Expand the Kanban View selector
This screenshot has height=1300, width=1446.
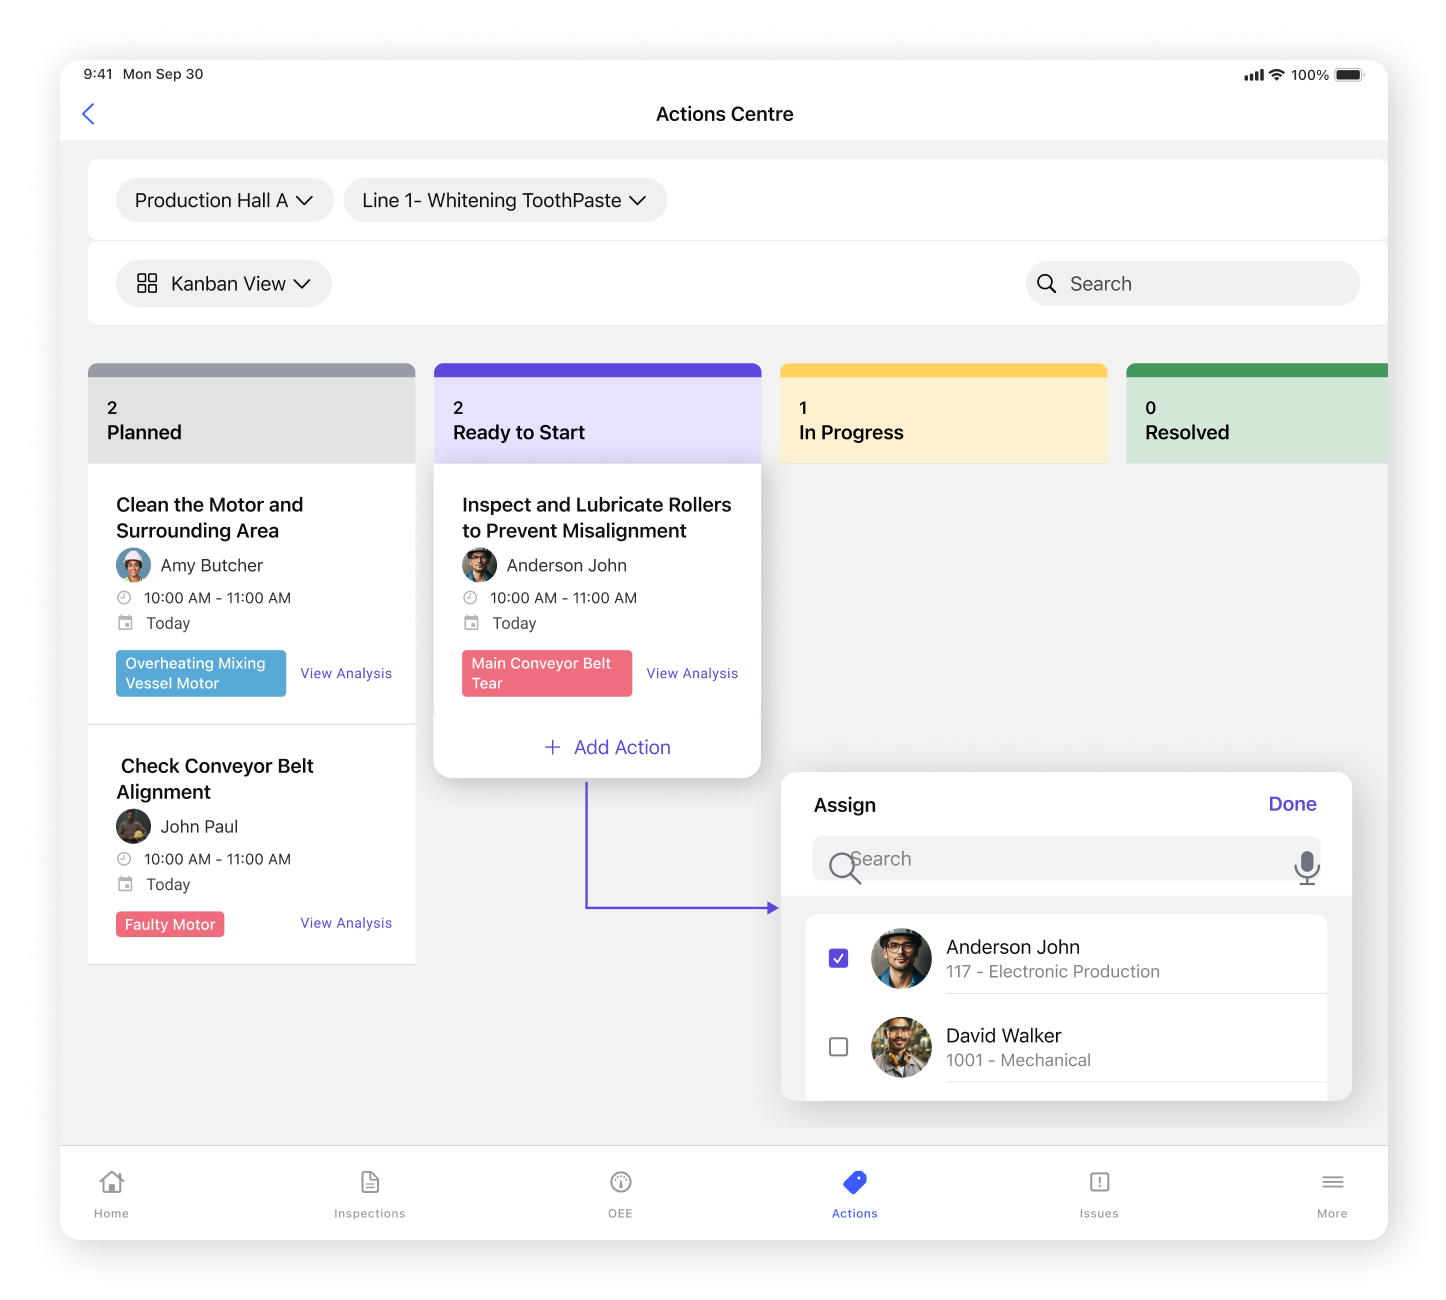click(x=224, y=284)
